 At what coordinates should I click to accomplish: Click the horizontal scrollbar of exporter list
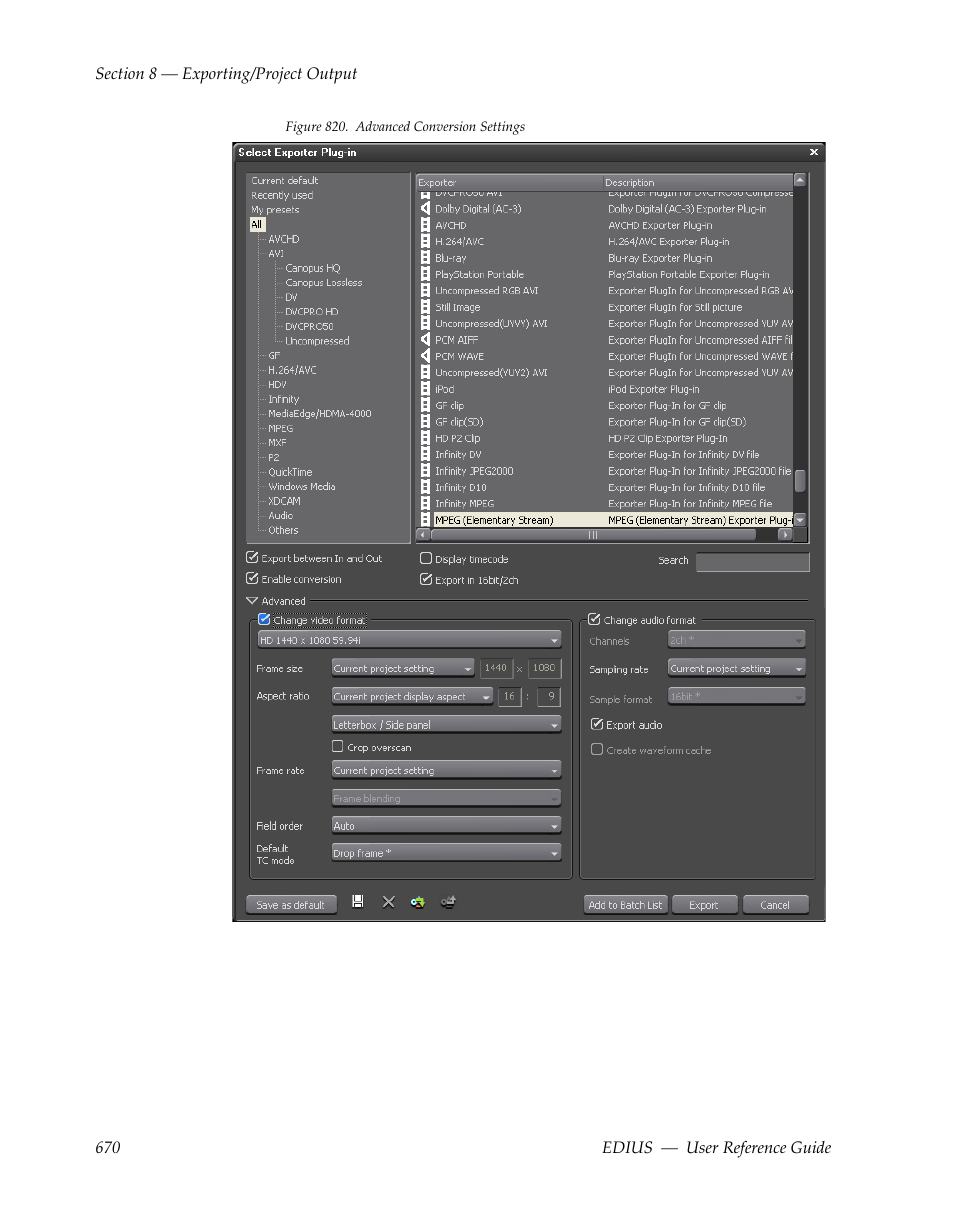592,535
